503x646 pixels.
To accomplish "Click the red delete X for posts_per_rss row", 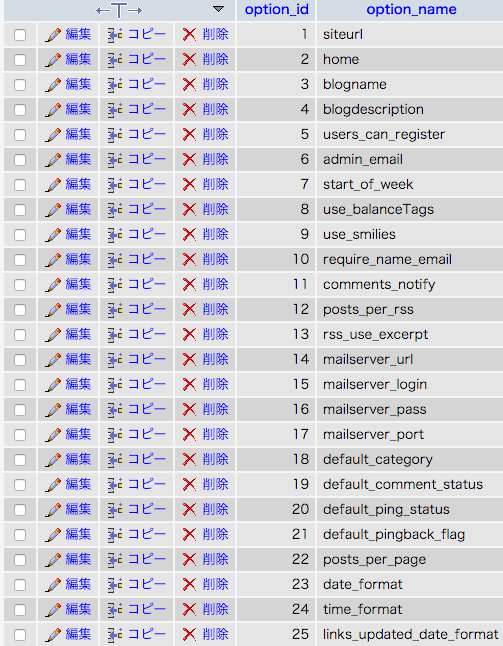I will click(x=189, y=310).
